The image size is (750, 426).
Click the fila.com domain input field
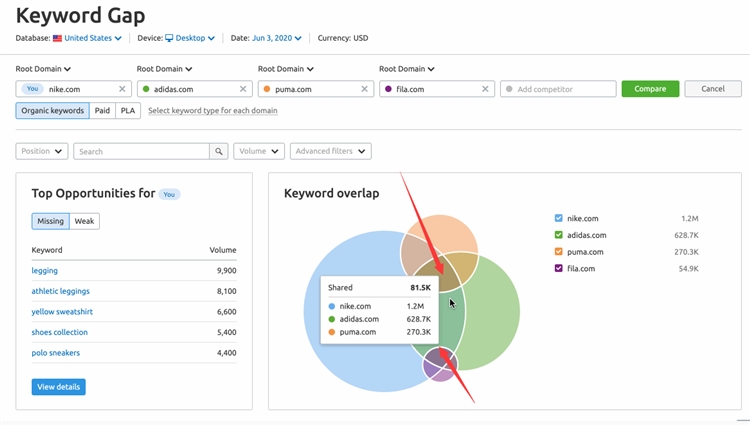click(437, 89)
